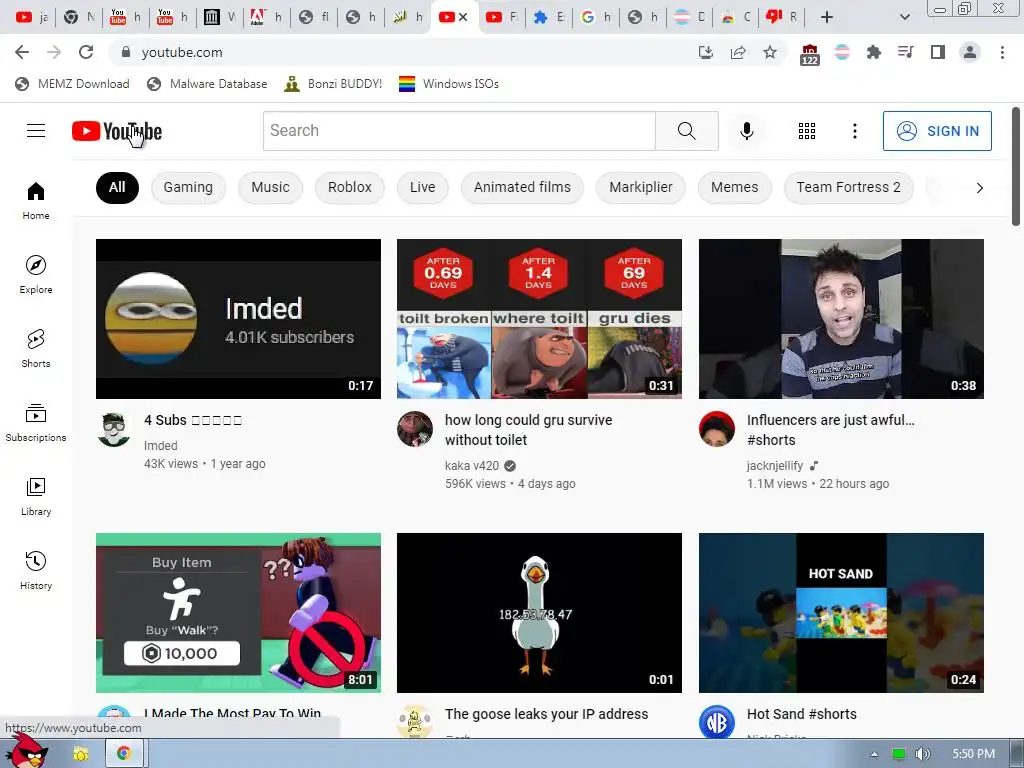Open the Imded channel avatar
The image size is (1024, 768).
click(114, 430)
